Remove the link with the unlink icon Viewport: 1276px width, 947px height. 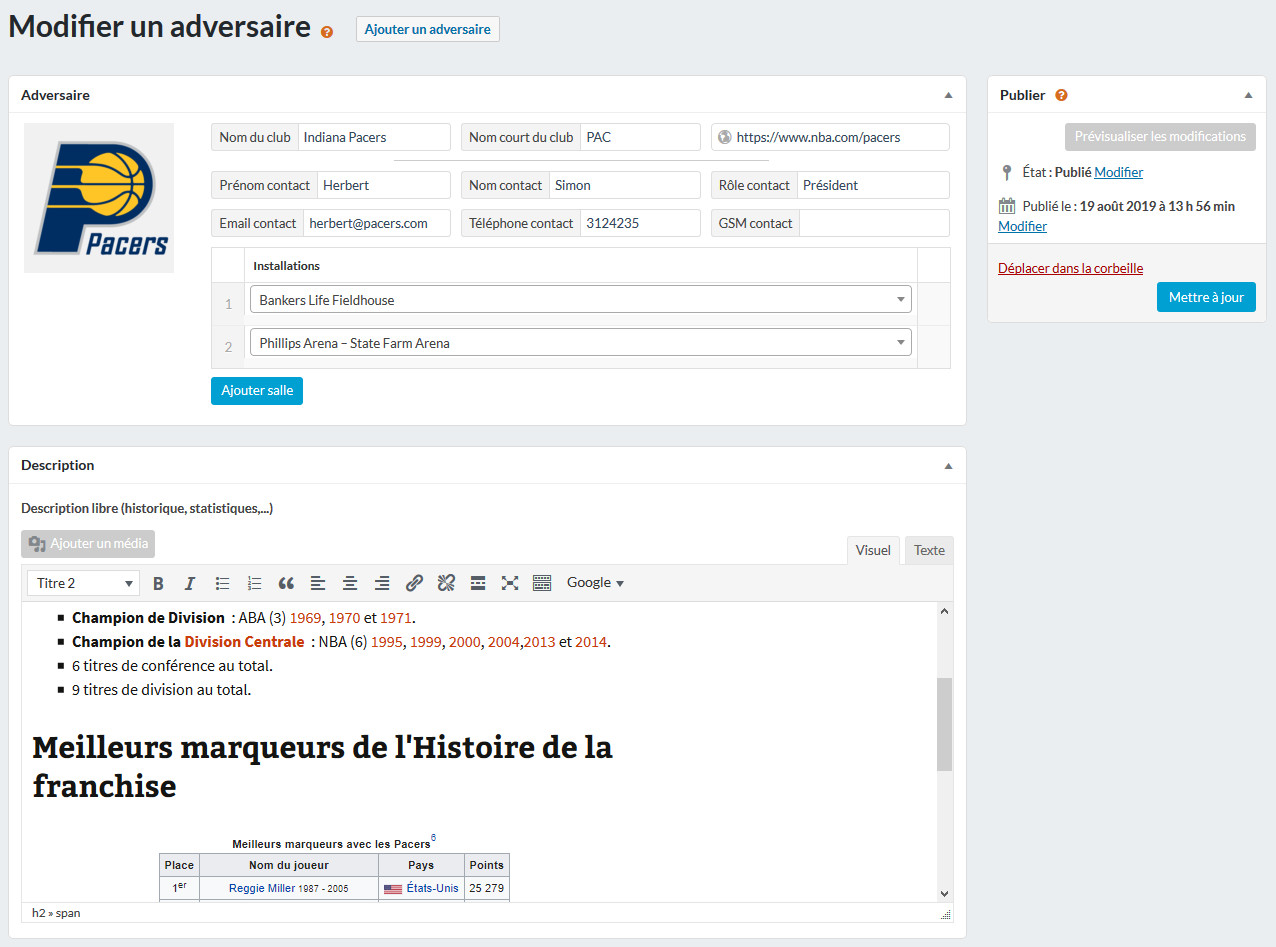click(x=446, y=583)
